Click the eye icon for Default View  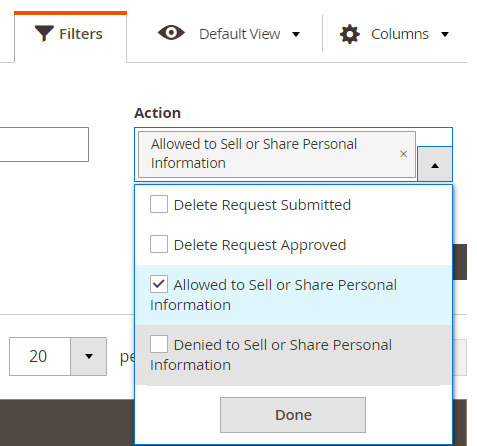[x=171, y=33]
